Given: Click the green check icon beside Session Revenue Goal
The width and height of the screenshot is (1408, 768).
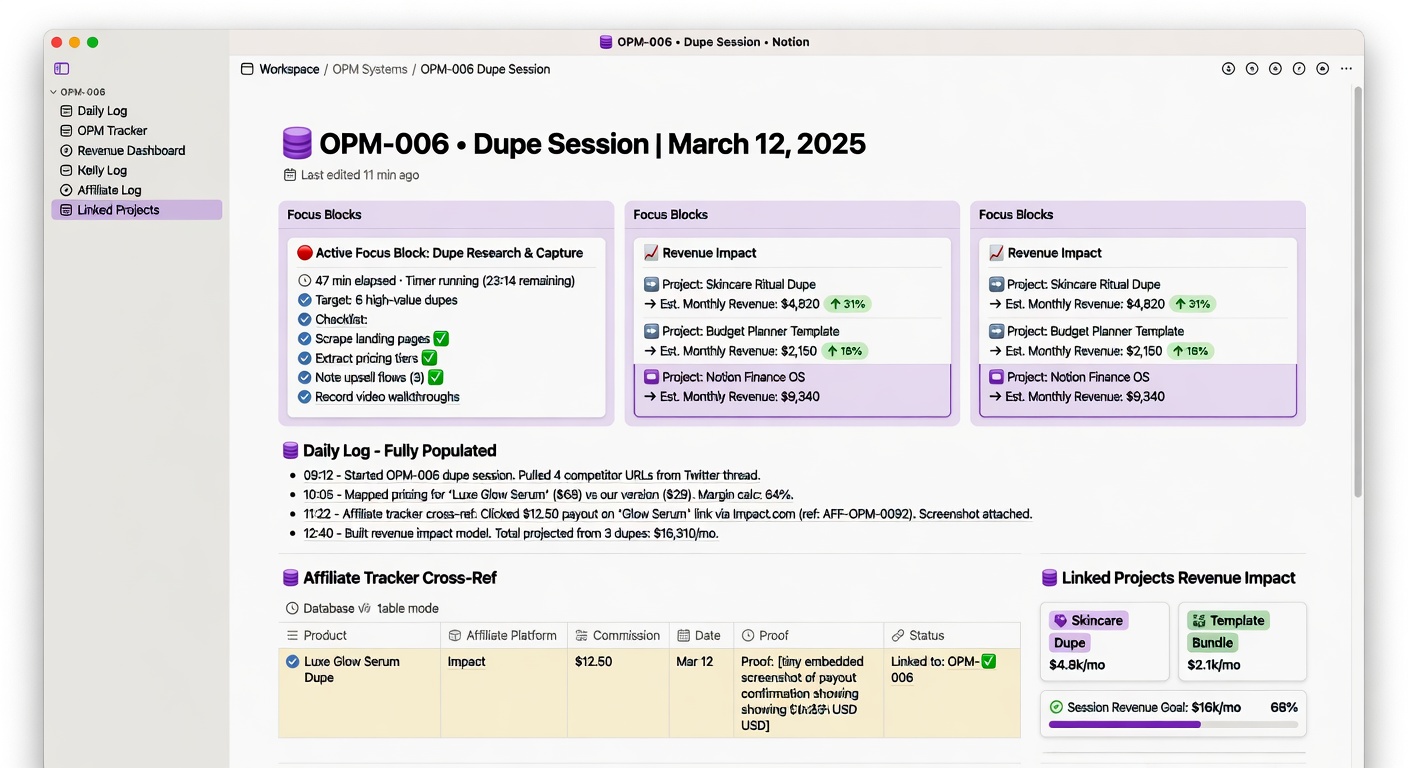Looking at the screenshot, I should click(x=1056, y=707).
